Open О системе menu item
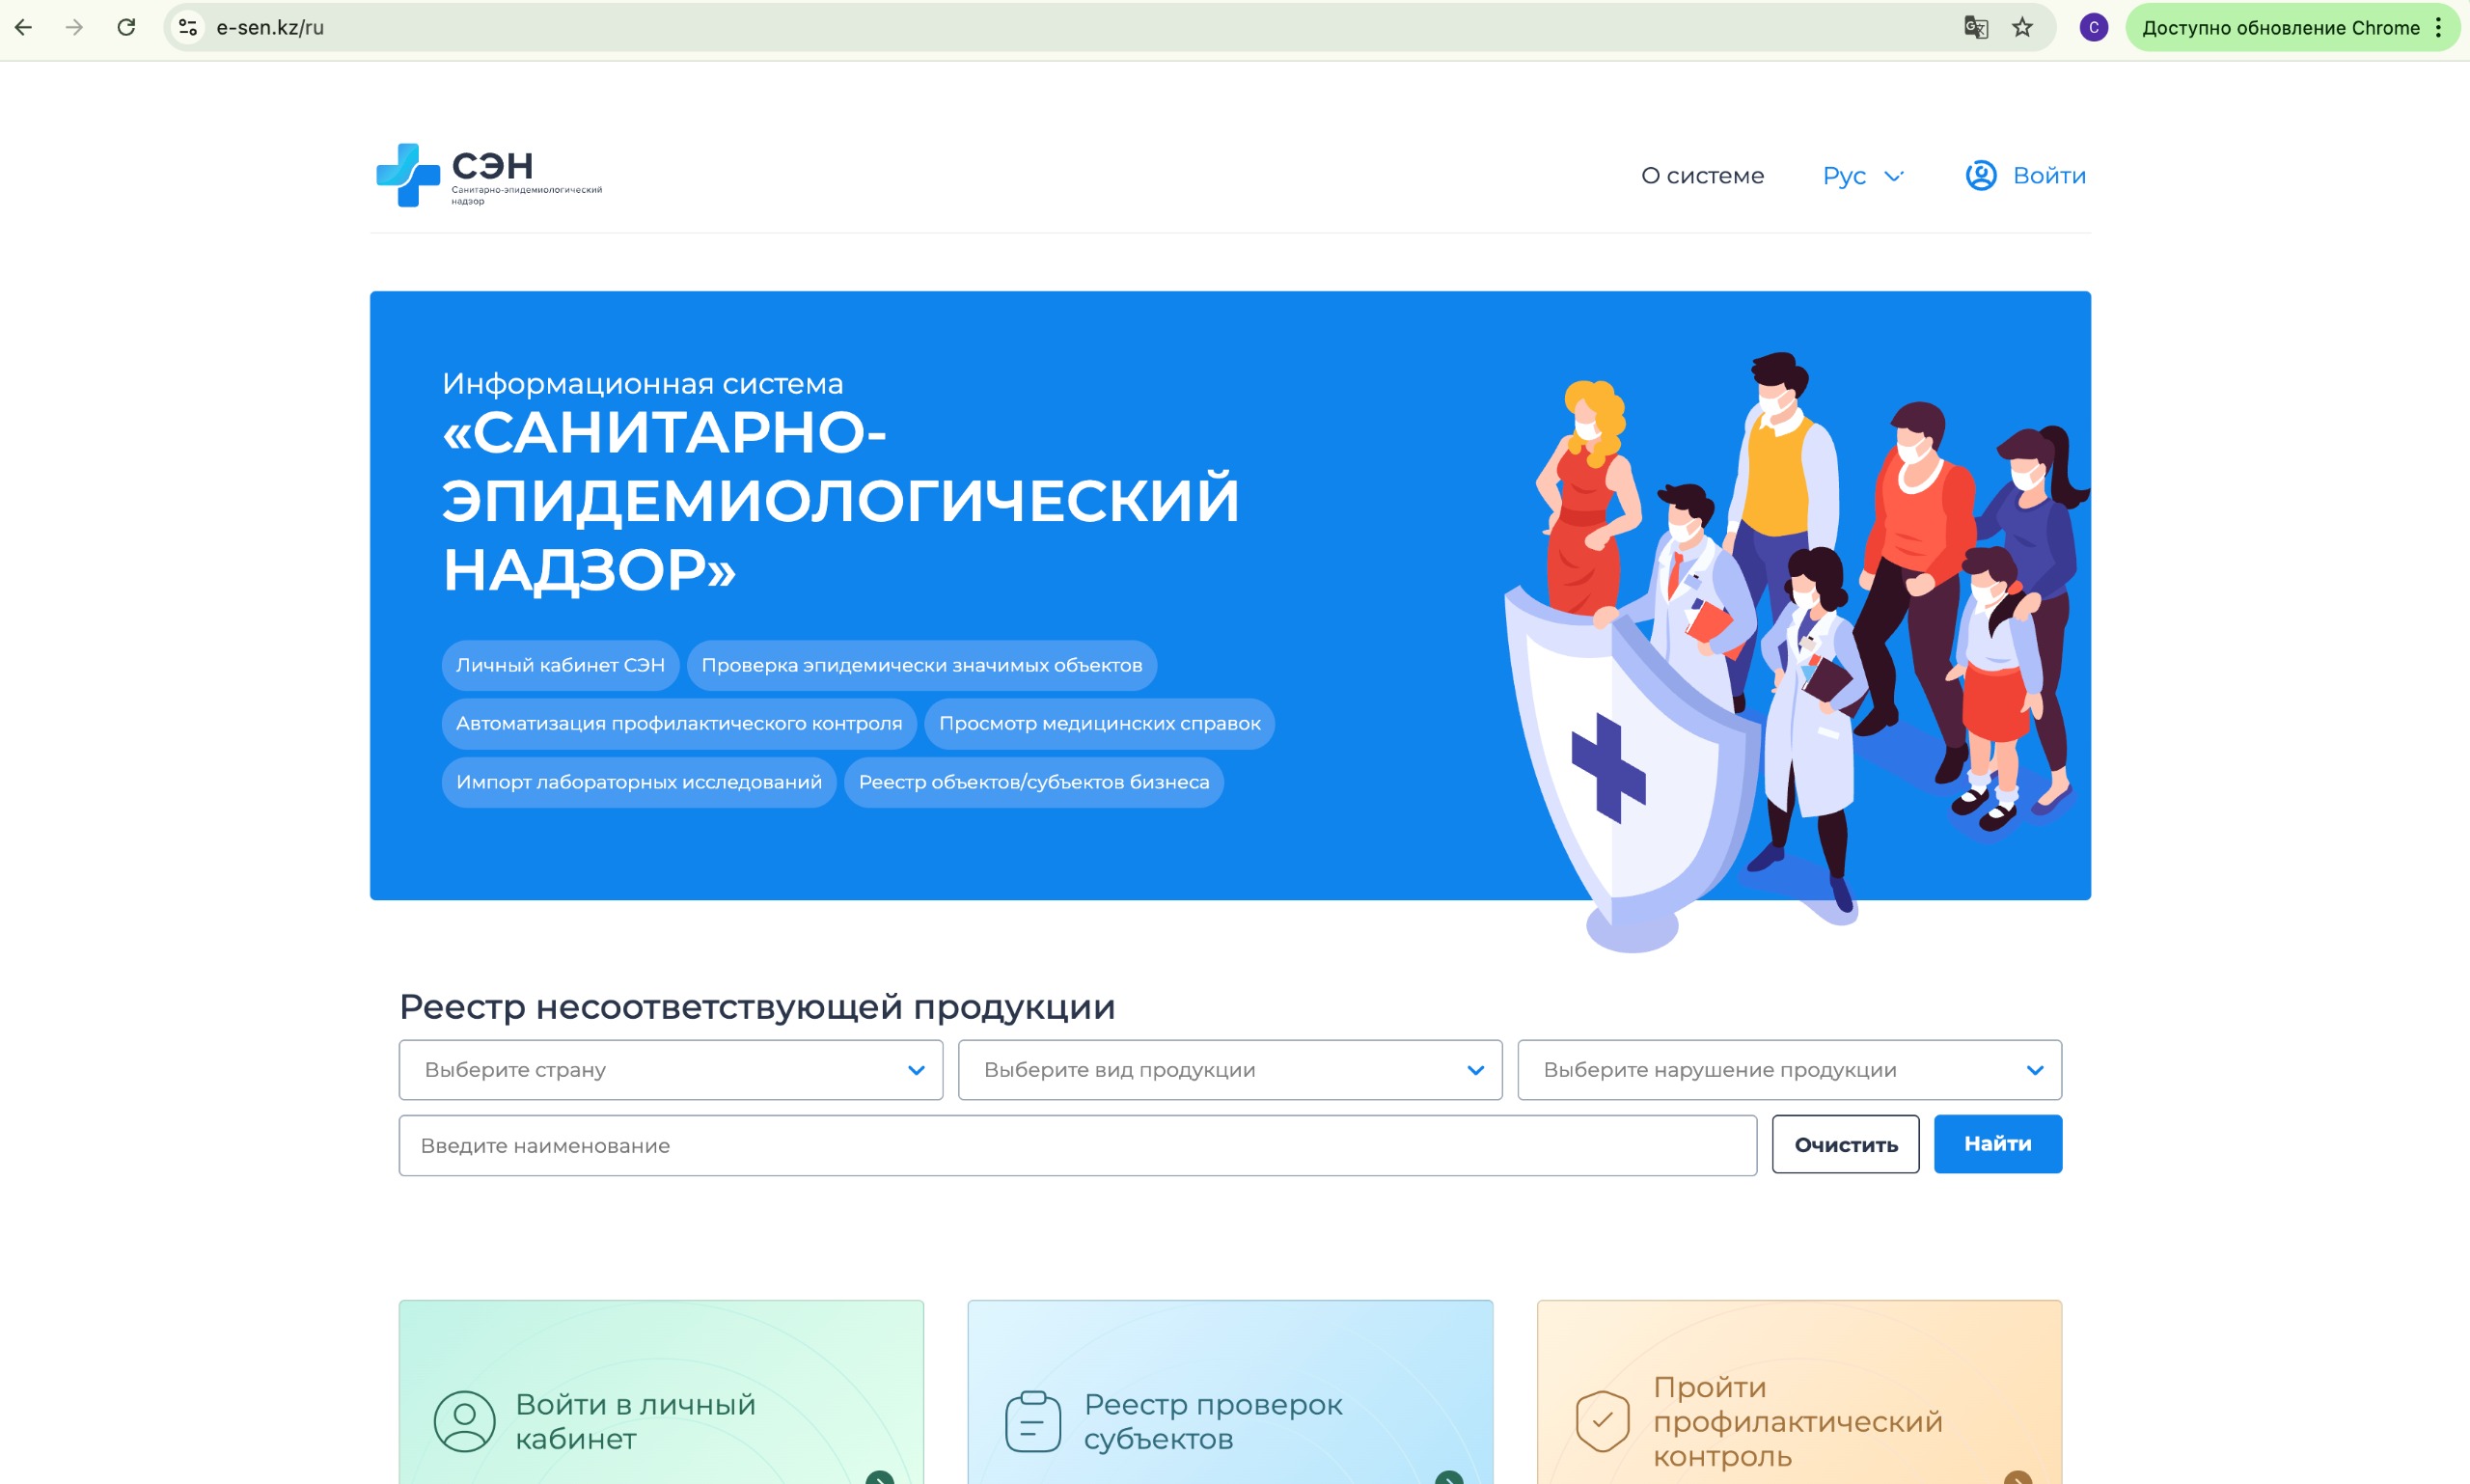This screenshot has height=1484, width=2470. [1702, 175]
